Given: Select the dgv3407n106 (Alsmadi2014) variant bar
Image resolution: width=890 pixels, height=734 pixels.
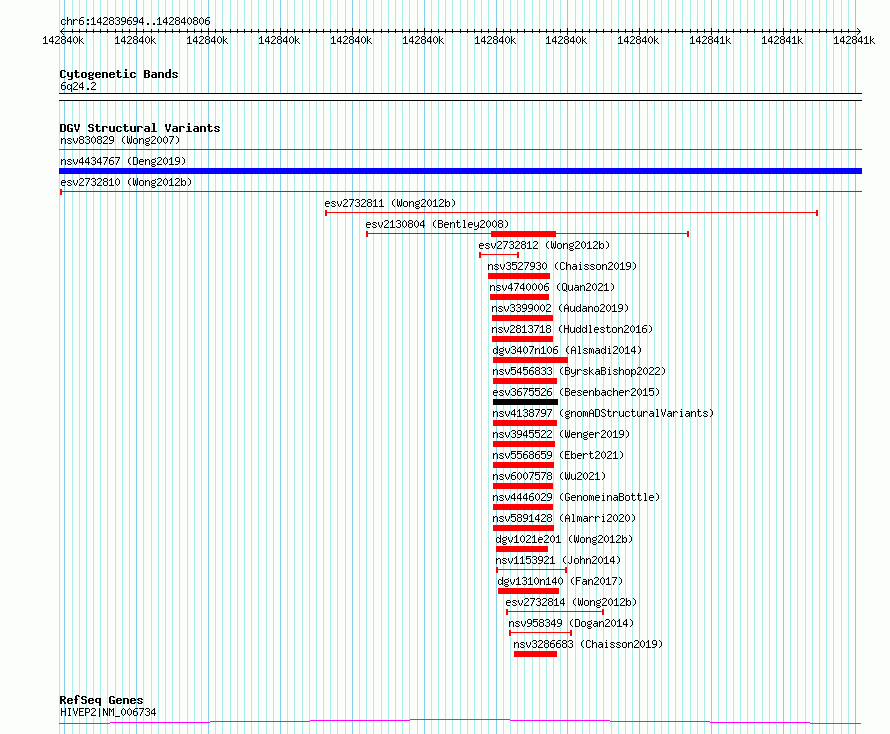Looking at the screenshot, I should (x=530, y=360).
